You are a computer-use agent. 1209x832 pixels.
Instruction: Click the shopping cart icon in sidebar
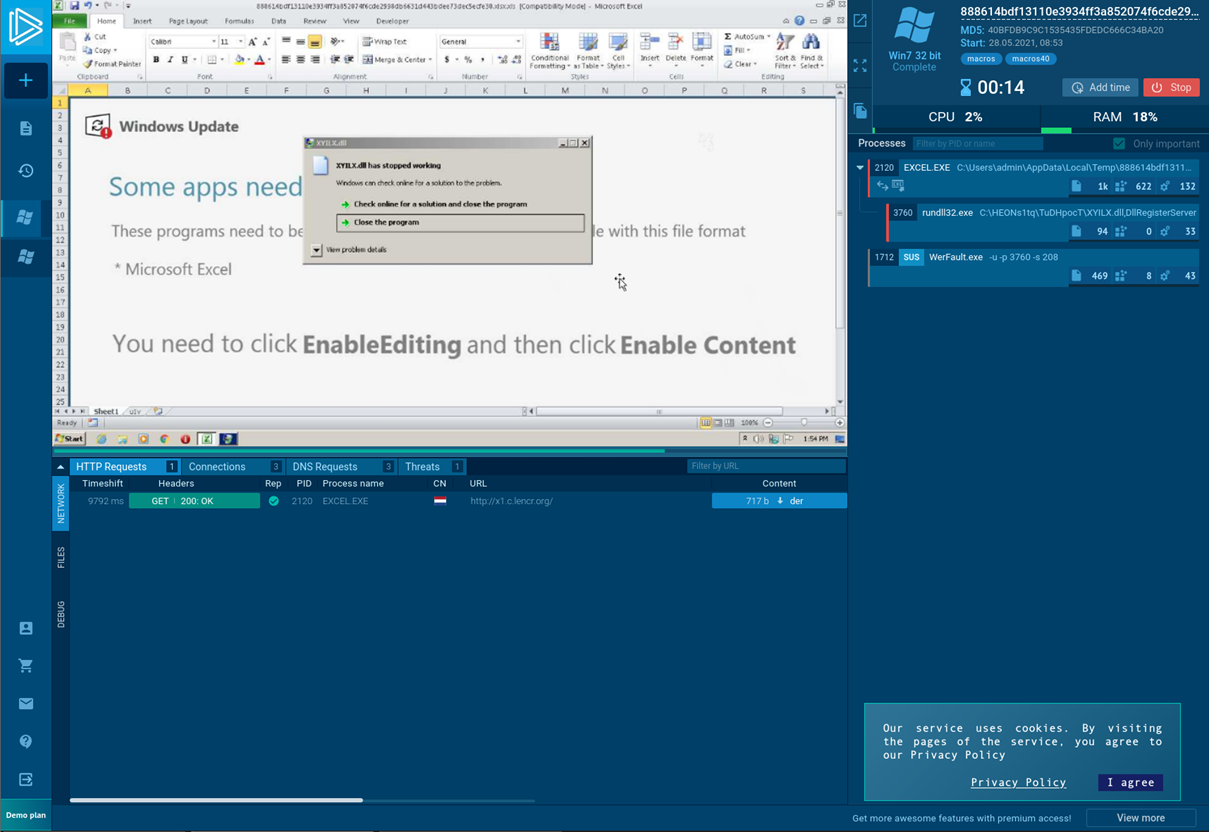click(x=26, y=666)
